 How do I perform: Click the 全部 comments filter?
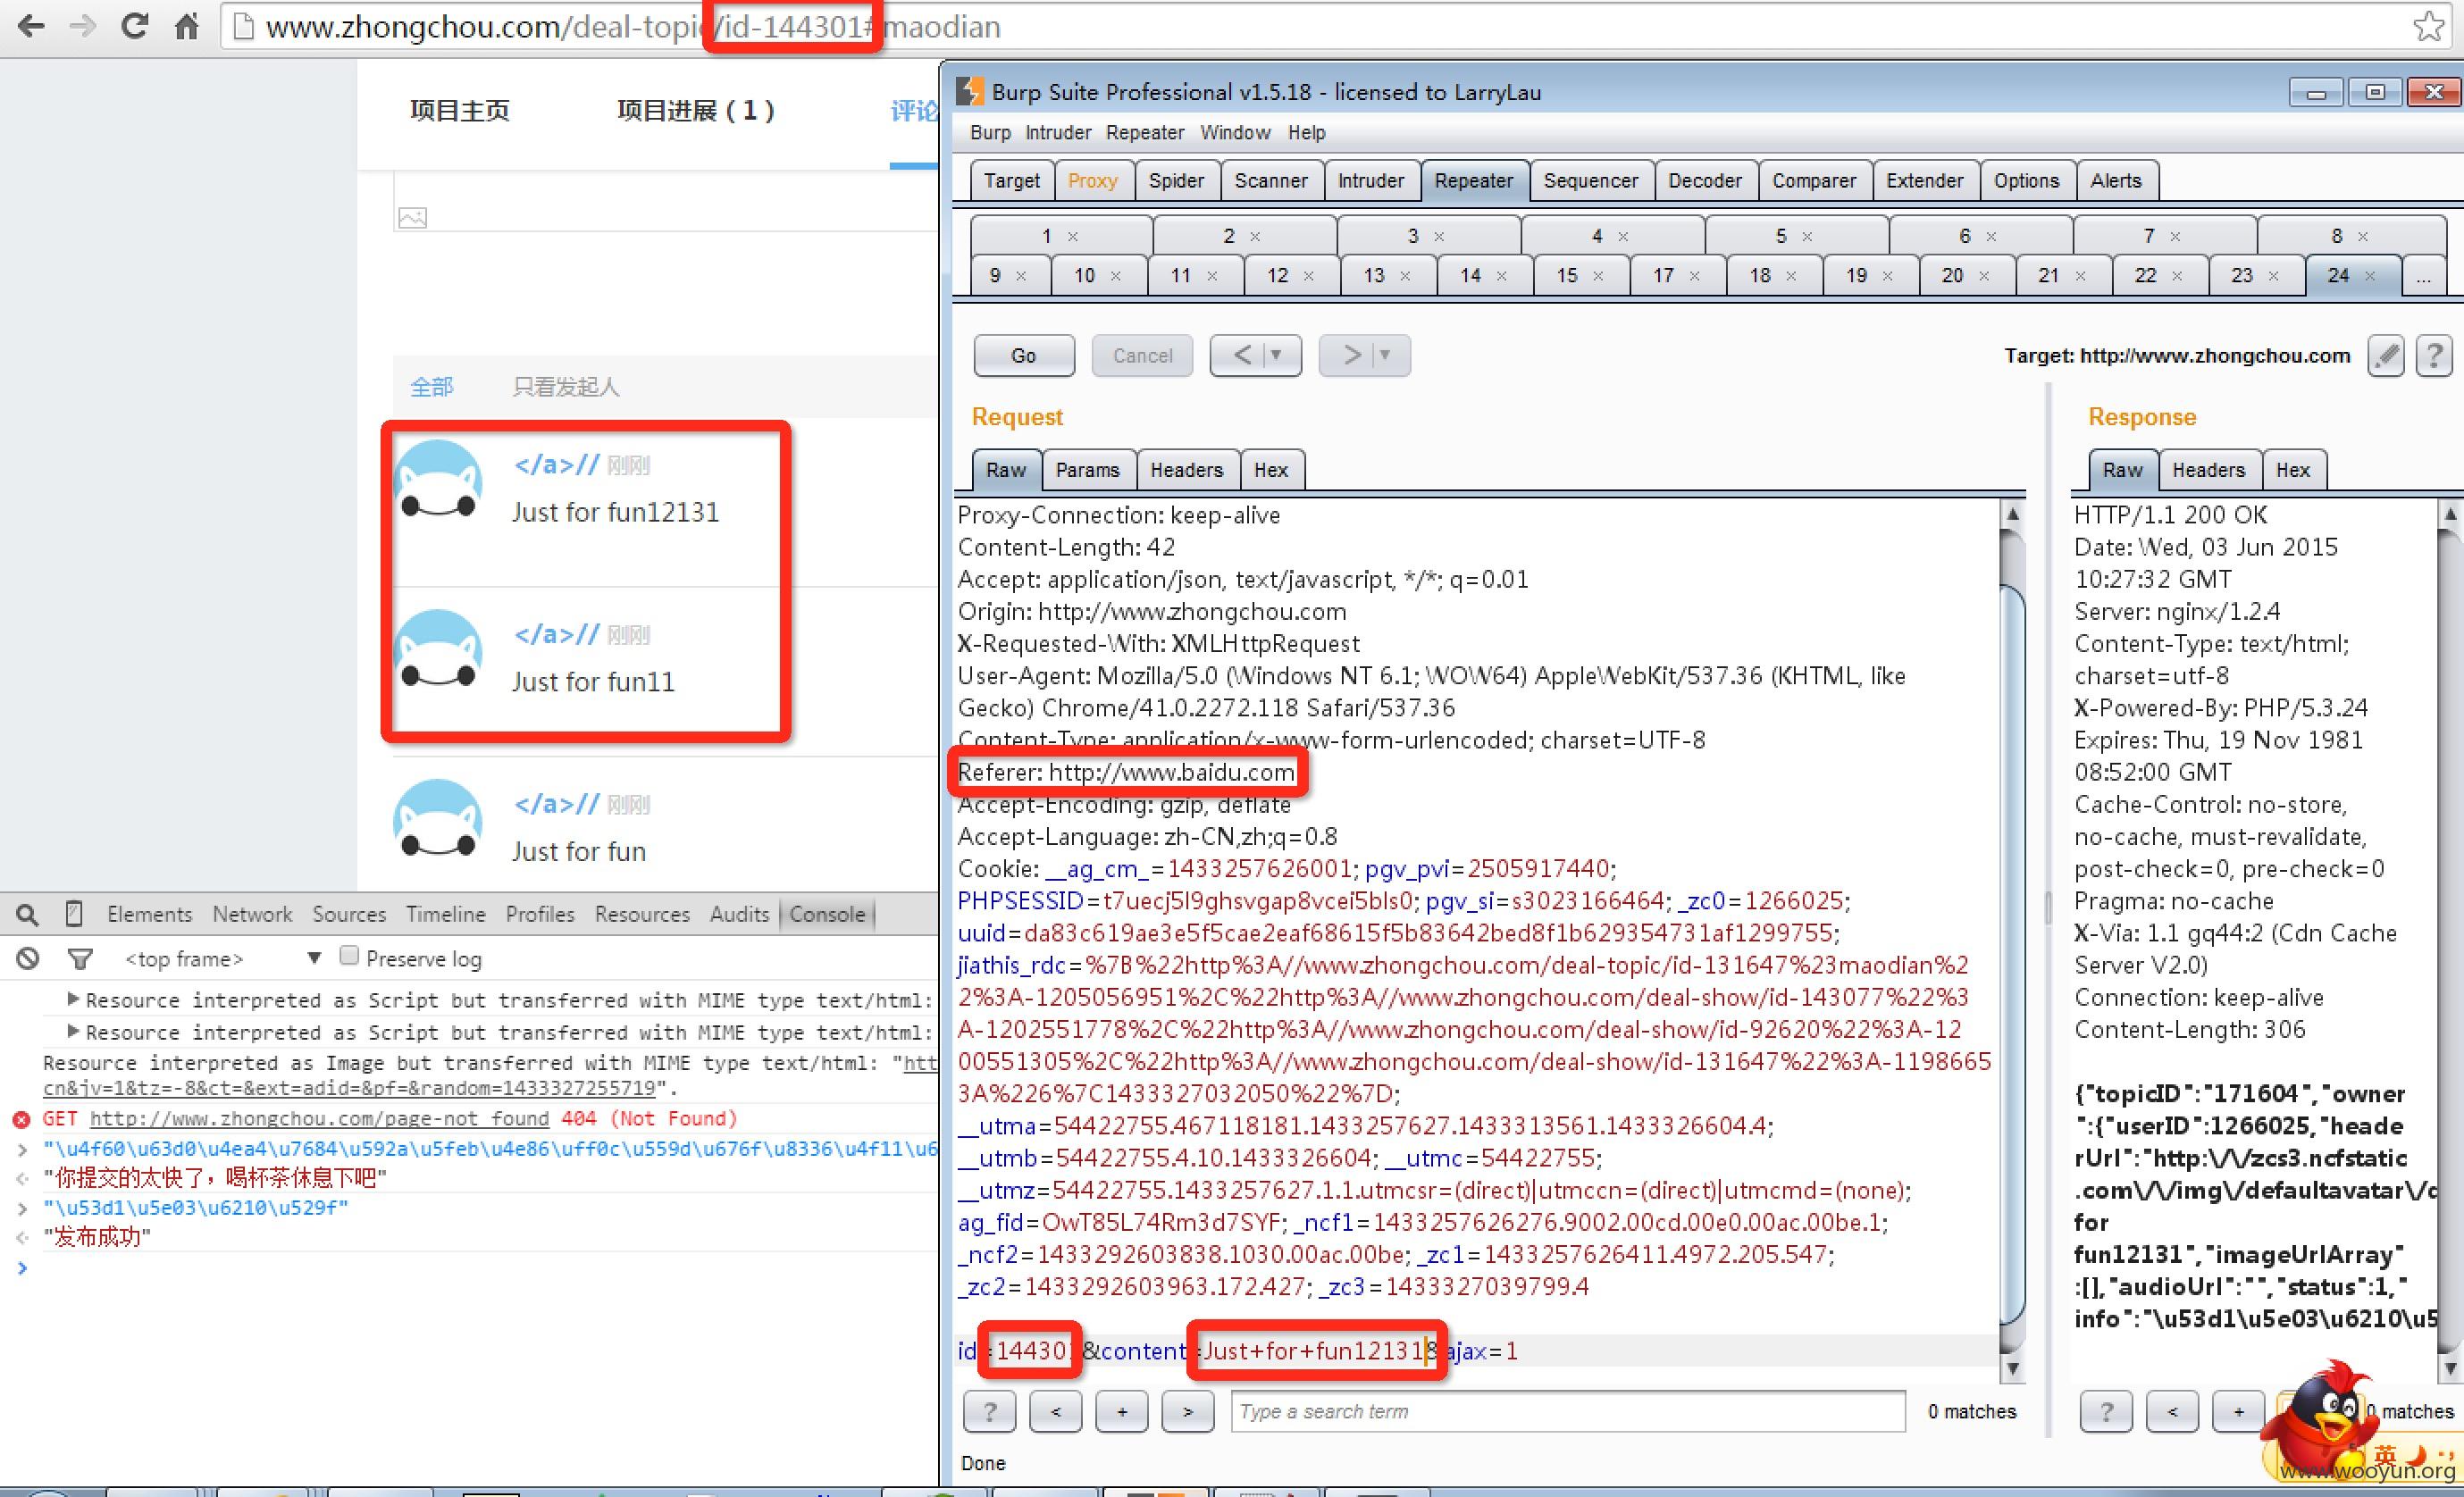click(x=432, y=386)
